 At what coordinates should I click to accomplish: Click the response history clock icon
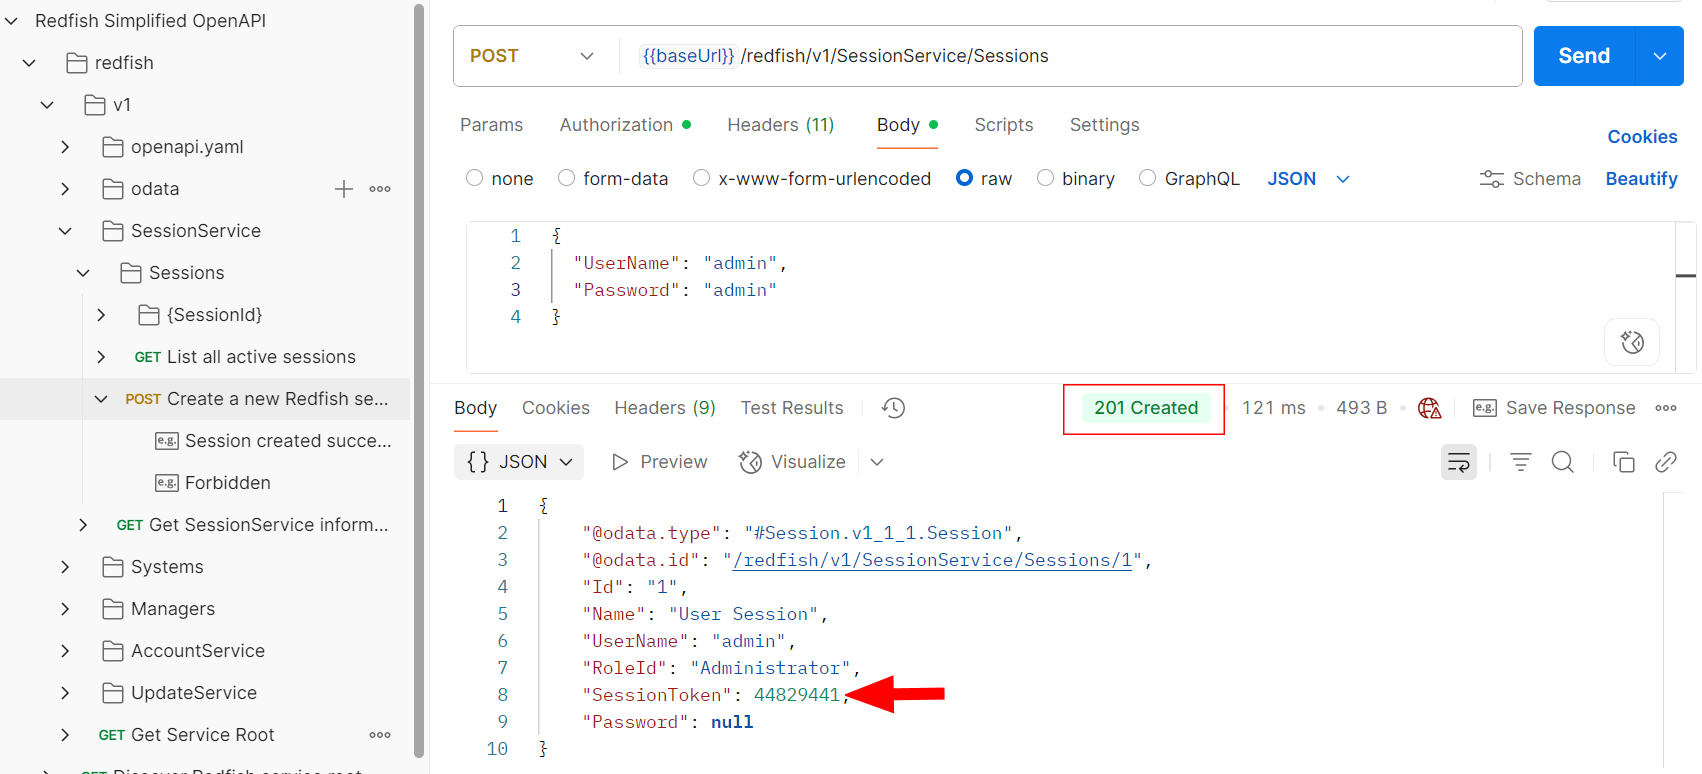(x=893, y=408)
